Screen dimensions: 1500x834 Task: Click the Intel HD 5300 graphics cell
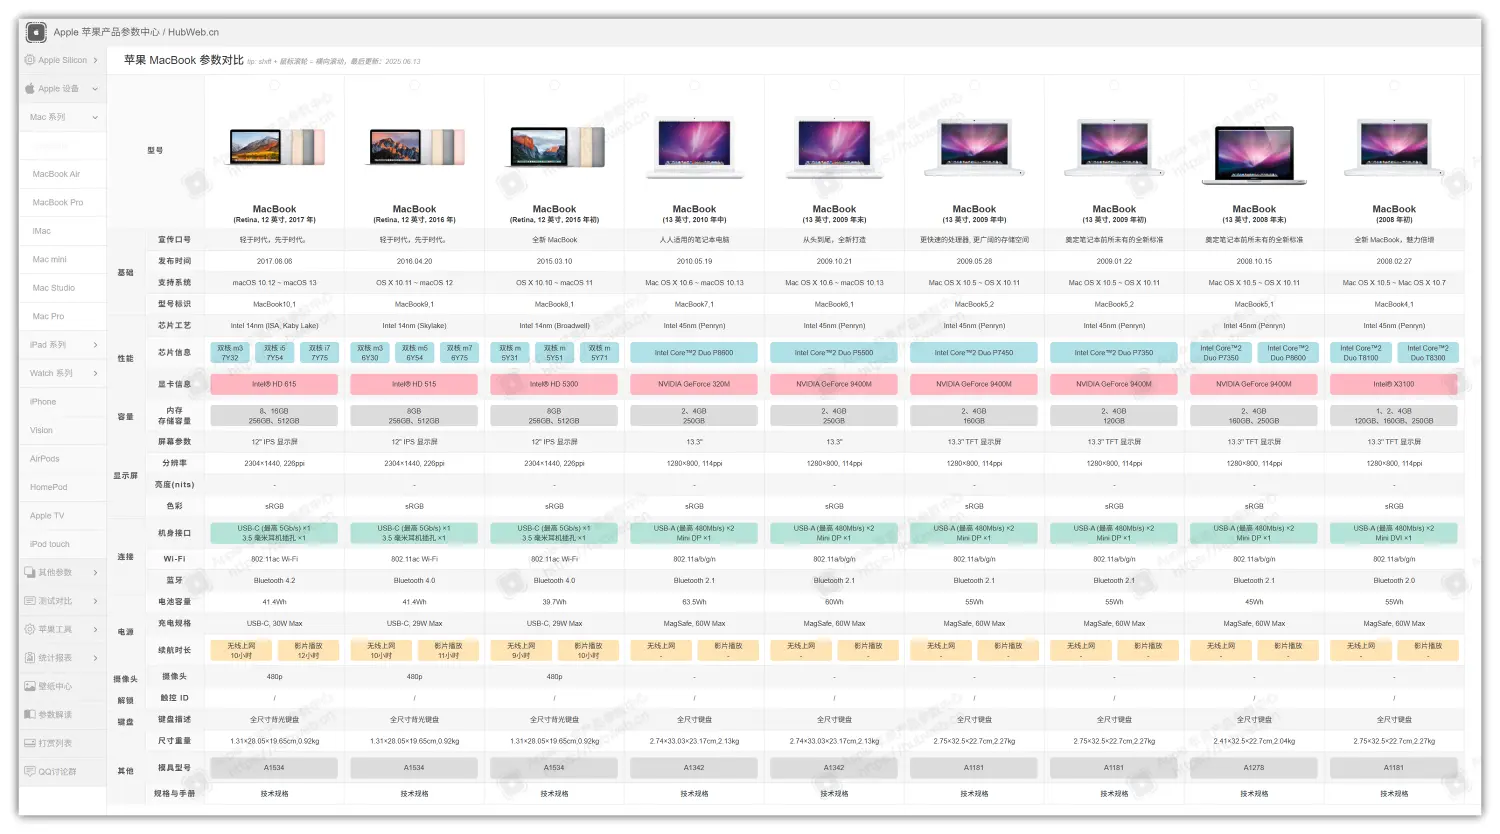(554, 384)
